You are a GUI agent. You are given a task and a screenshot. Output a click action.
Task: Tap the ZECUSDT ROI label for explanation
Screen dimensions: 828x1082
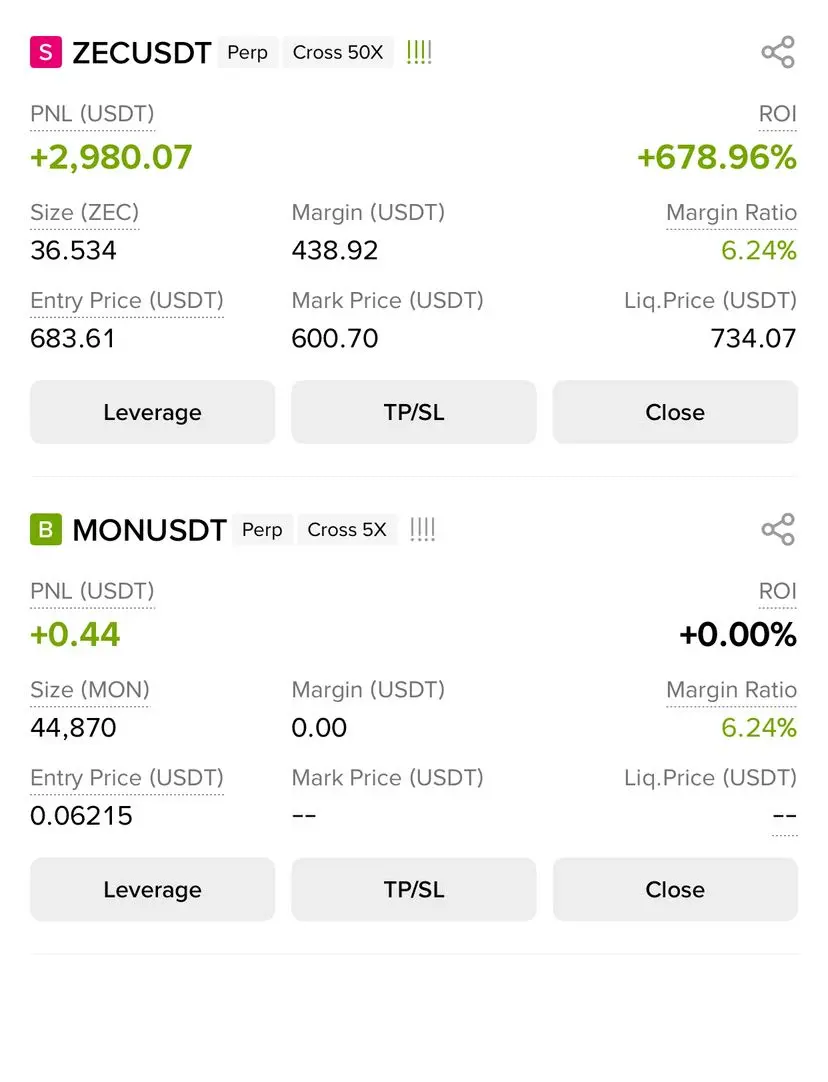pyautogui.click(x=778, y=114)
